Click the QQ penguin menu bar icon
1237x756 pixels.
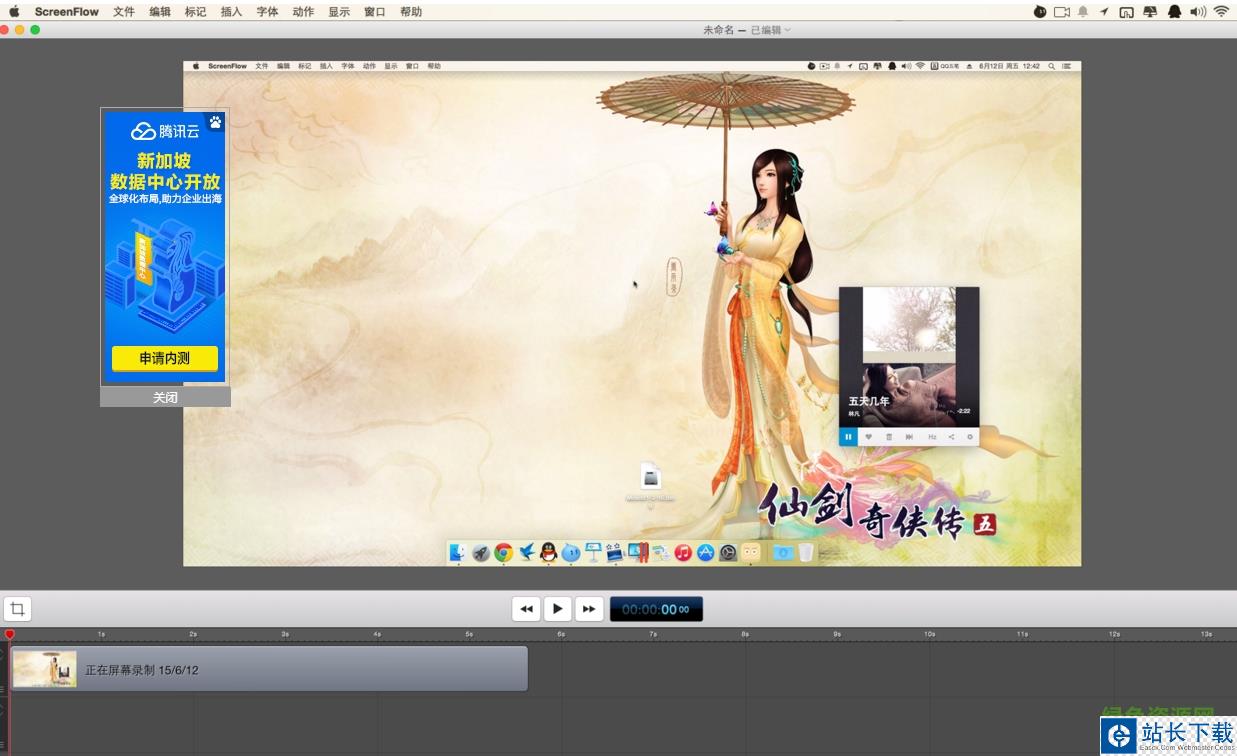click(1174, 12)
